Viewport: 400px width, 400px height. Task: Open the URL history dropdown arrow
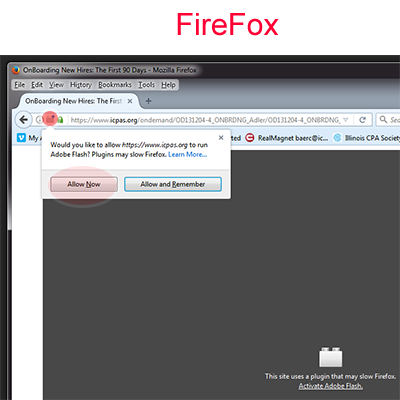(346, 120)
